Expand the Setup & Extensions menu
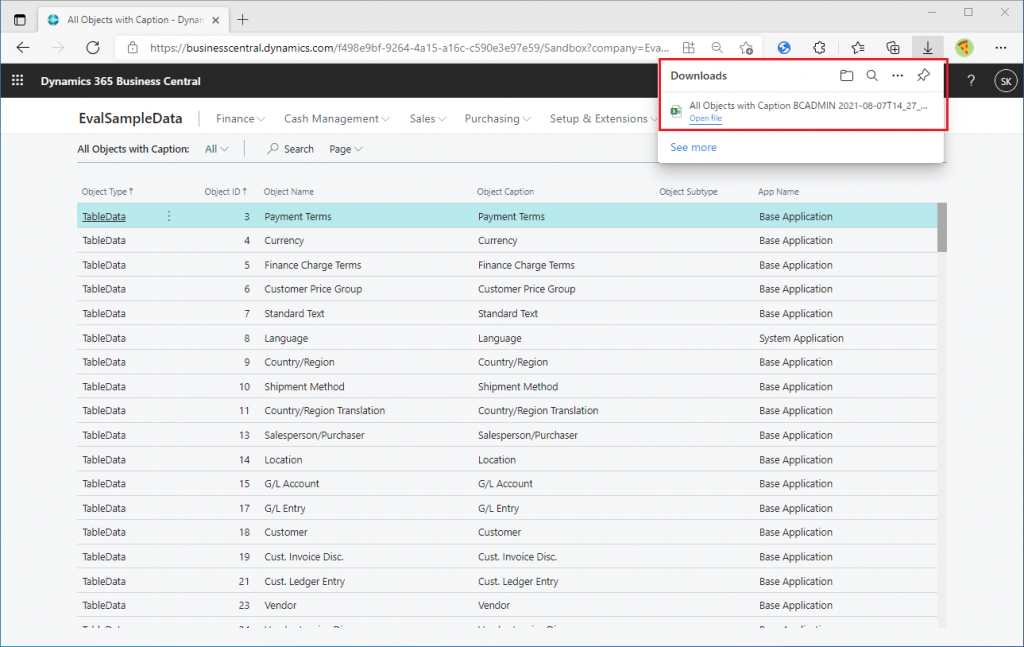The height and width of the screenshot is (647, 1024). click(603, 119)
